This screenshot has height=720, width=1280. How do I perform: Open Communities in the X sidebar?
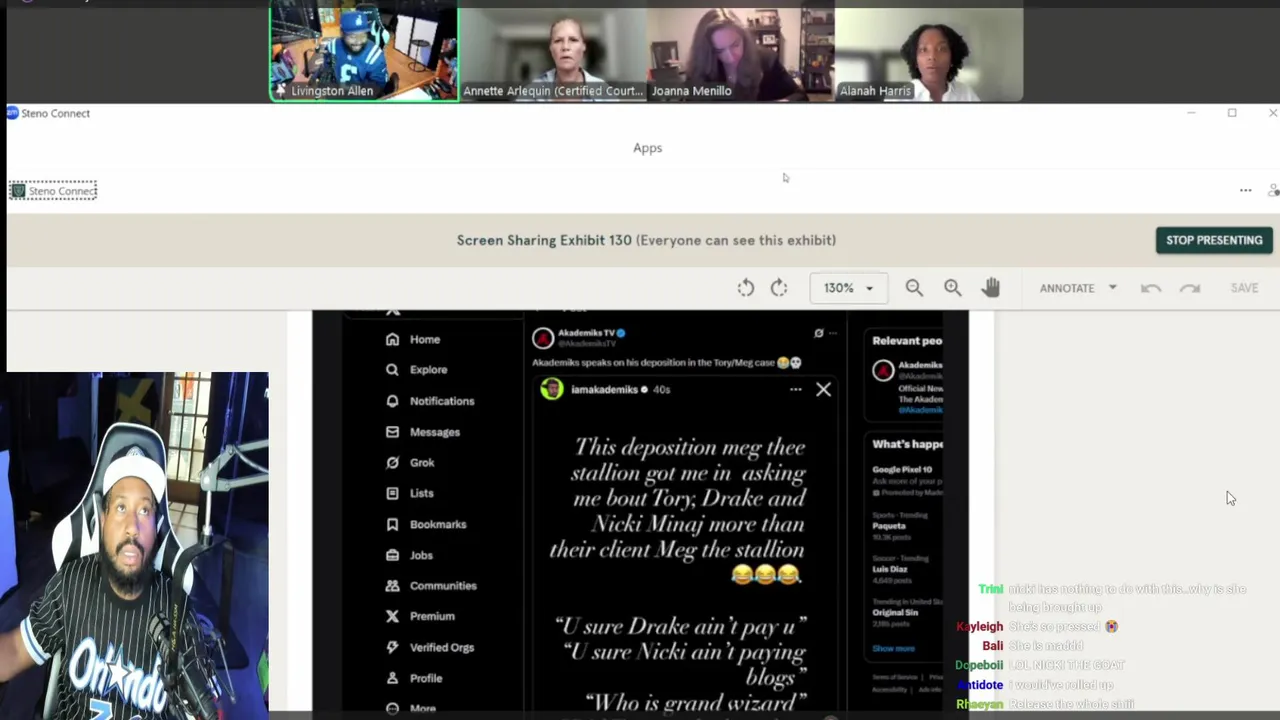pyautogui.click(x=431, y=586)
